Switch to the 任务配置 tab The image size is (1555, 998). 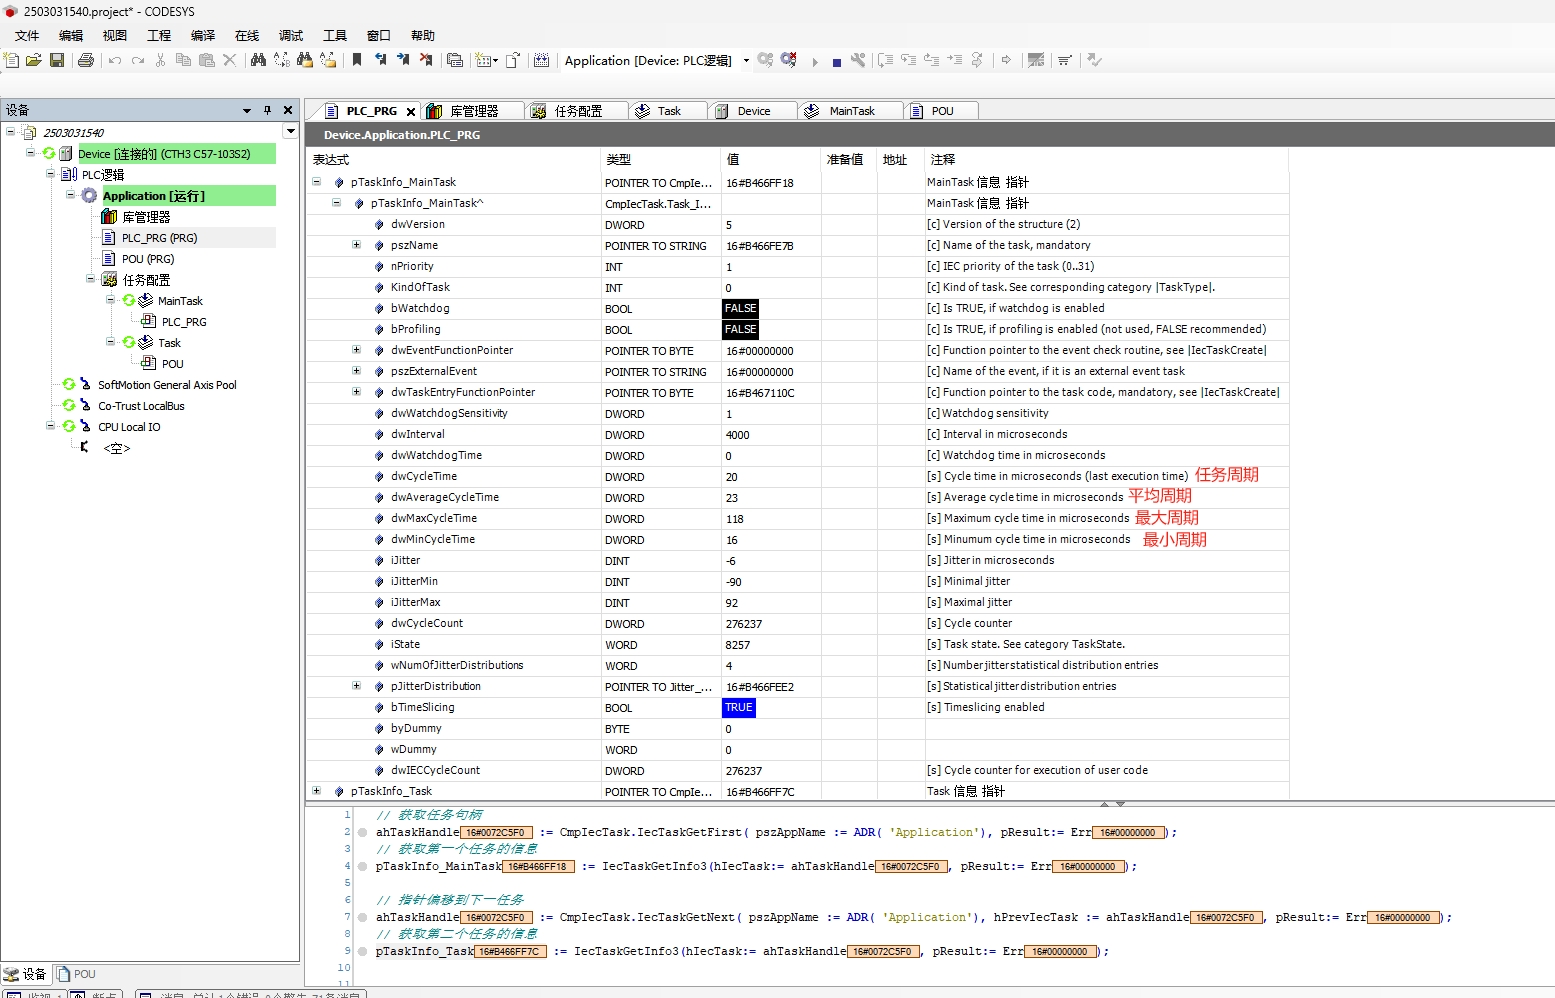click(576, 111)
